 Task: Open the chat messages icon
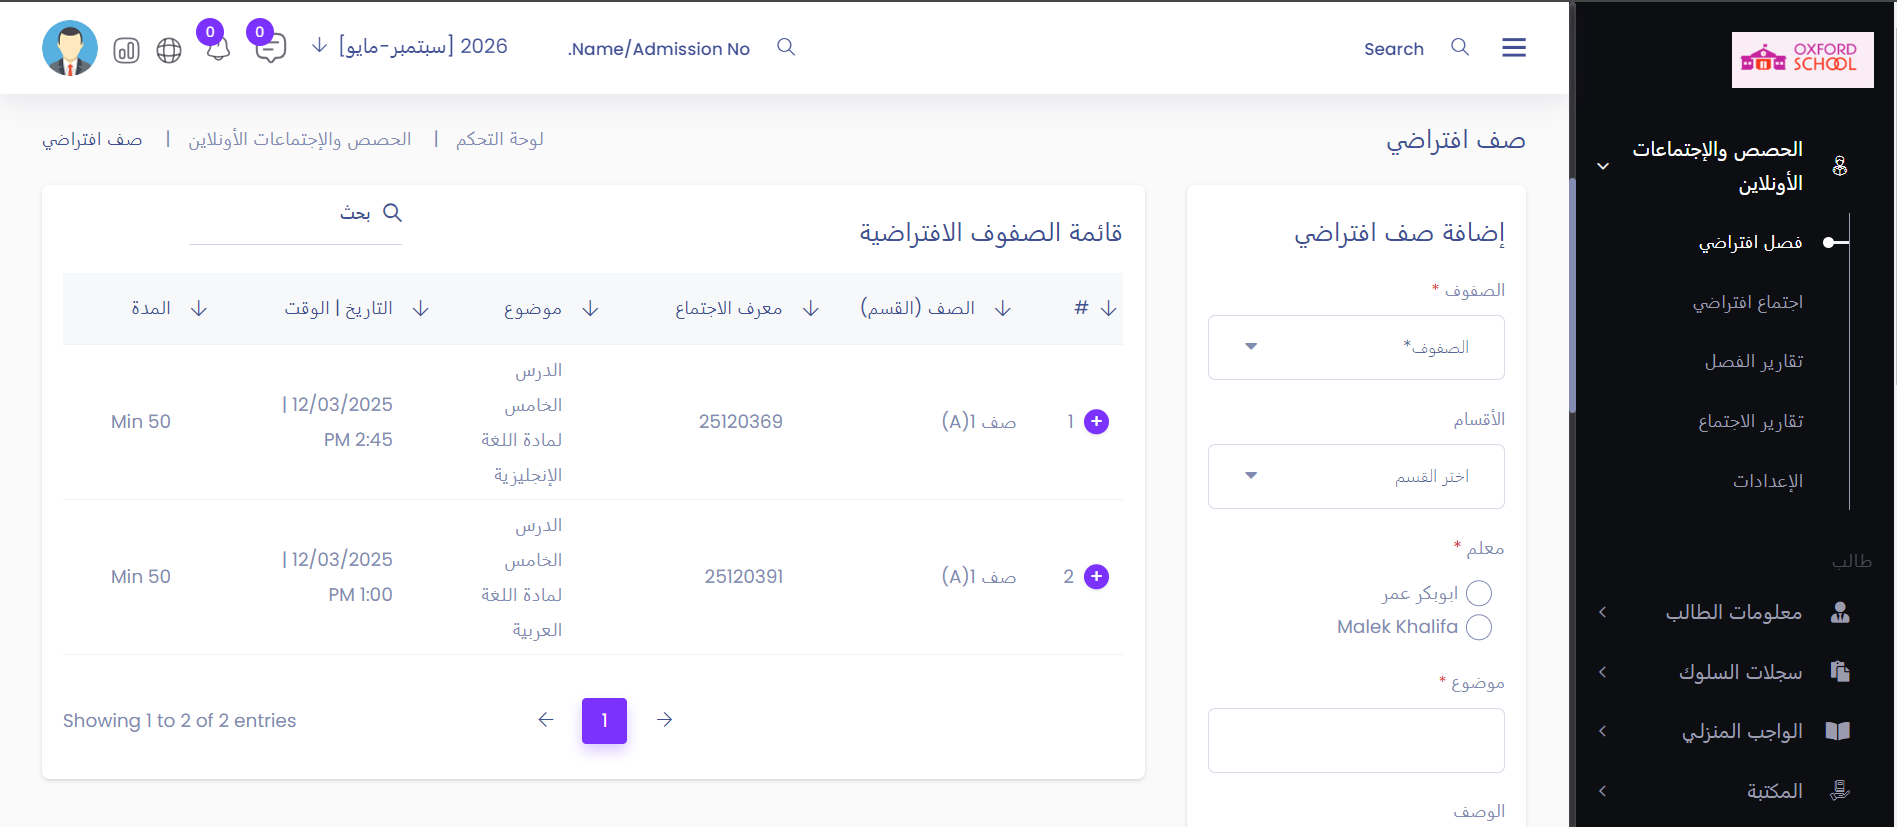270,48
